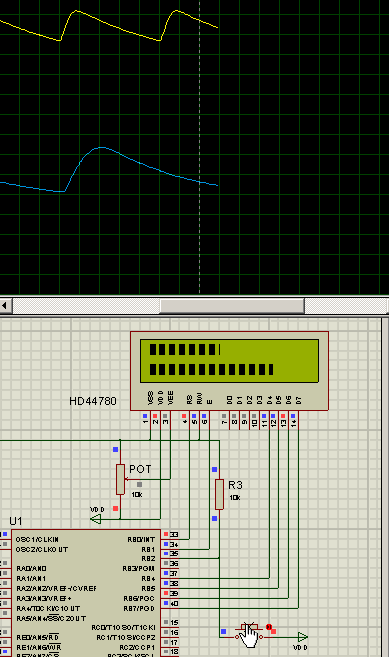Select the R3 resistor body
The height and width of the screenshot is (657, 389).
[x=219, y=494]
